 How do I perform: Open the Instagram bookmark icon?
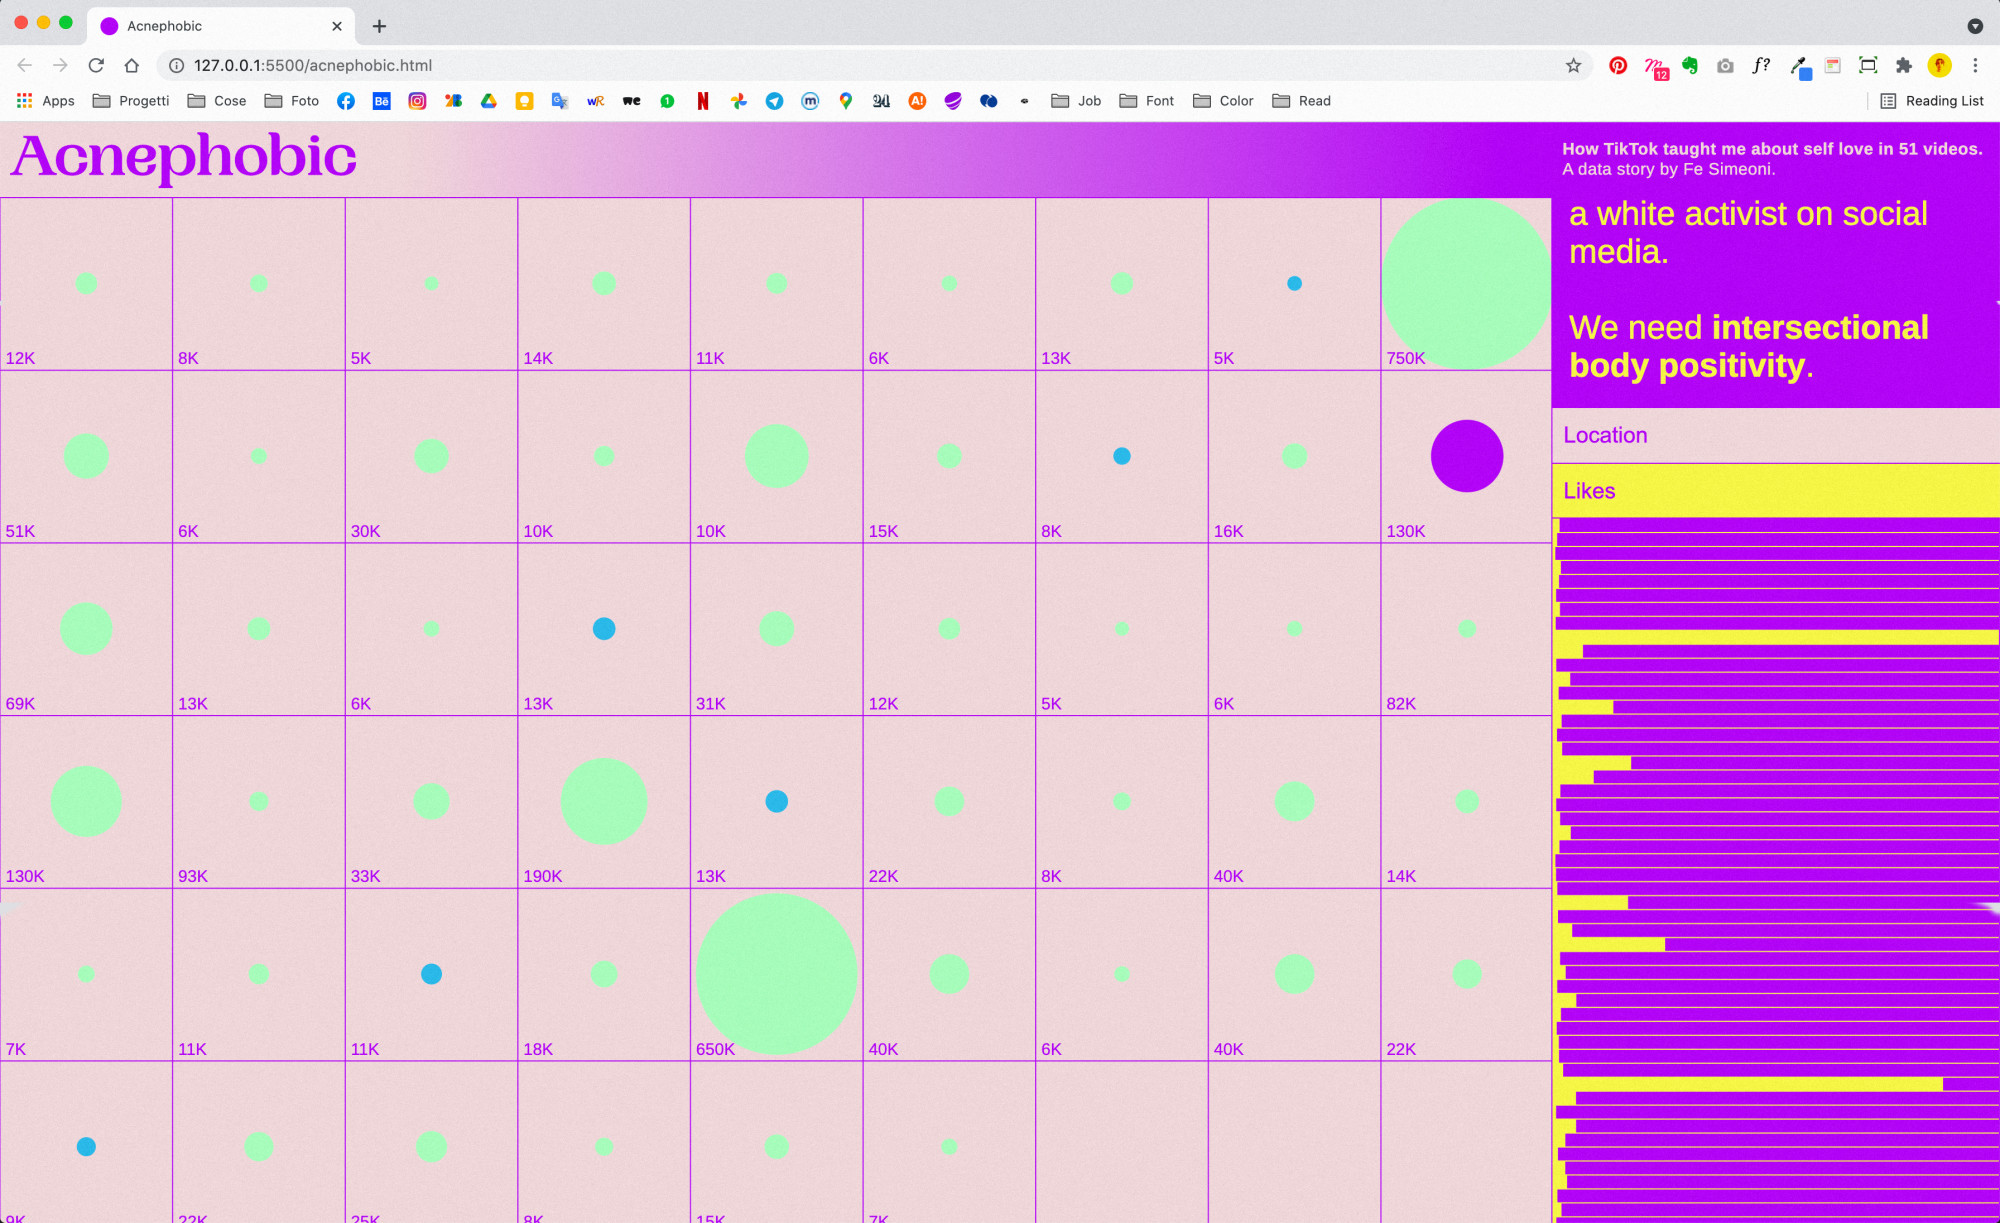click(417, 101)
